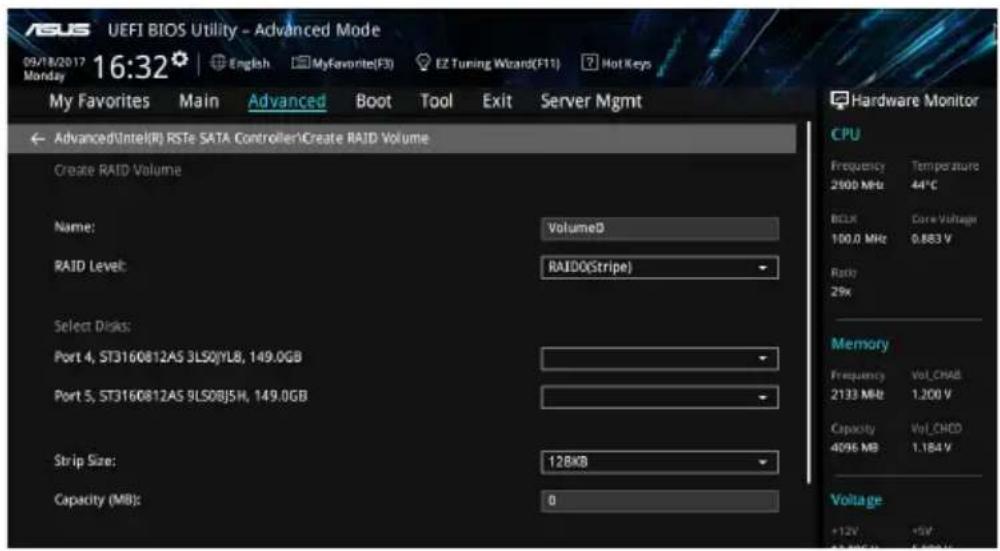Click the 'RAID Level:' label
Image resolution: width=1000 pixels, height=551 pixels.
pos(90,267)
